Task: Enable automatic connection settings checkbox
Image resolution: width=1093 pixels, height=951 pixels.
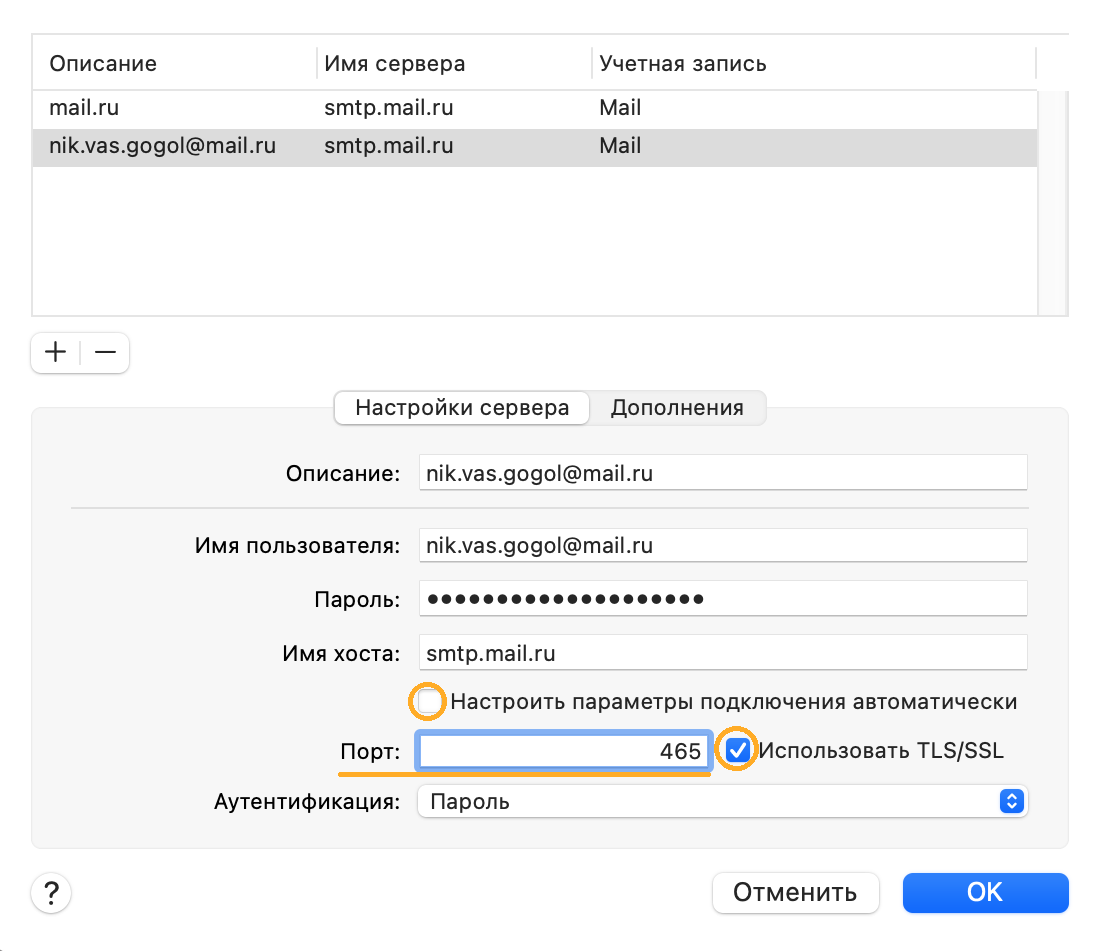Action: coord(428,701)
